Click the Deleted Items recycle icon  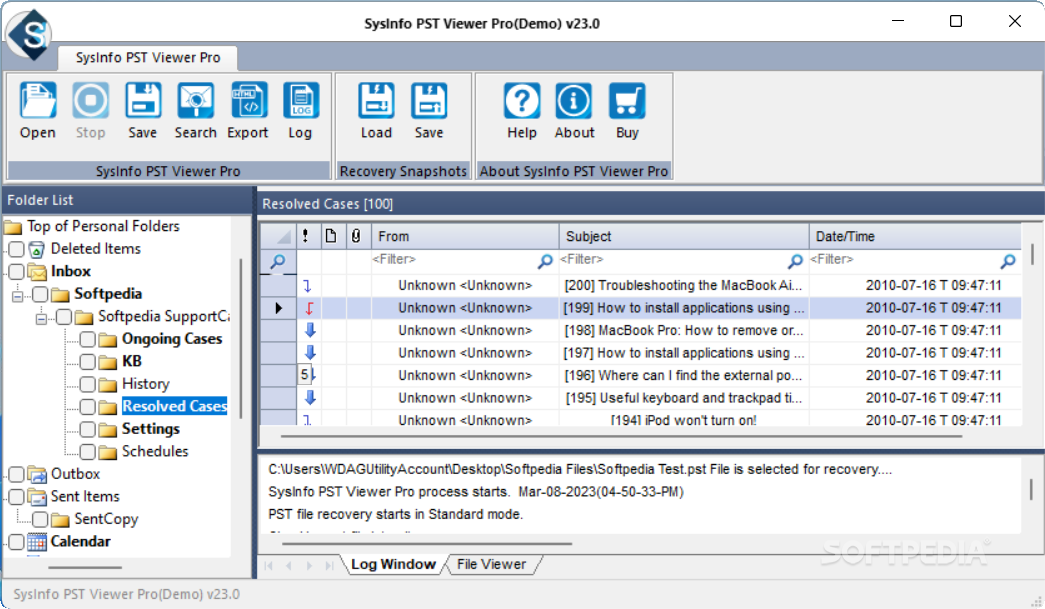[x=37, y=250]
